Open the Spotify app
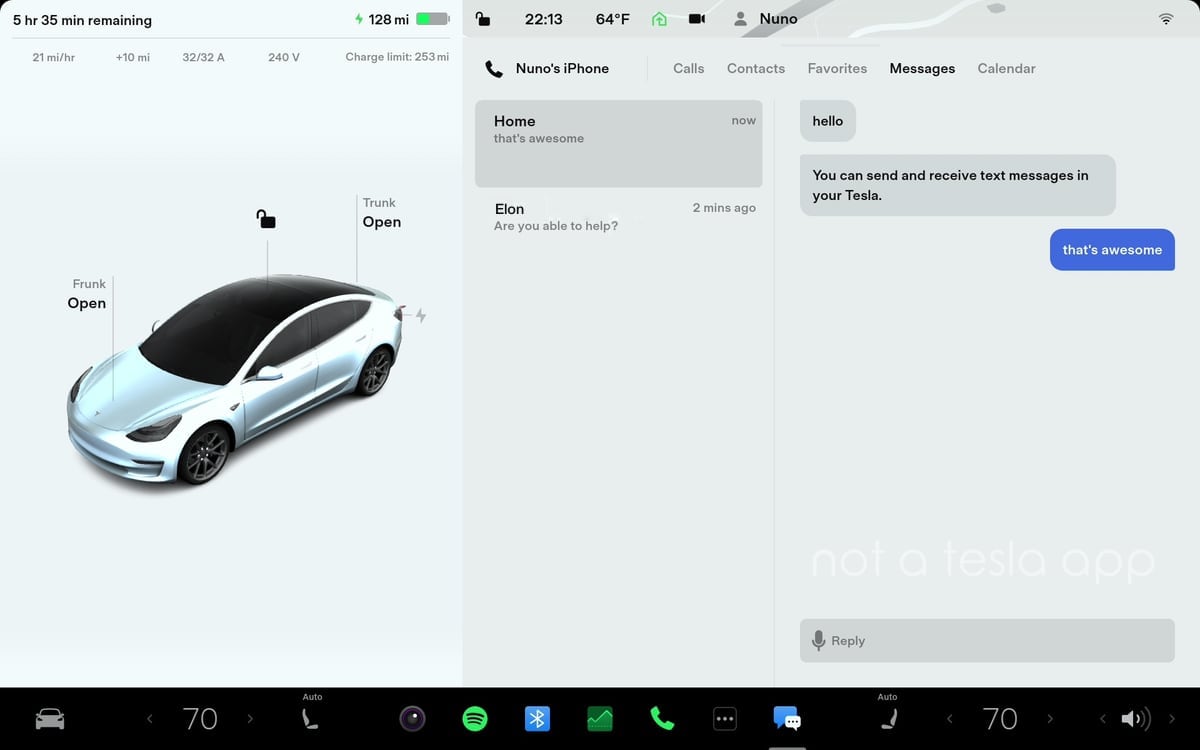 tap(475, 719)
